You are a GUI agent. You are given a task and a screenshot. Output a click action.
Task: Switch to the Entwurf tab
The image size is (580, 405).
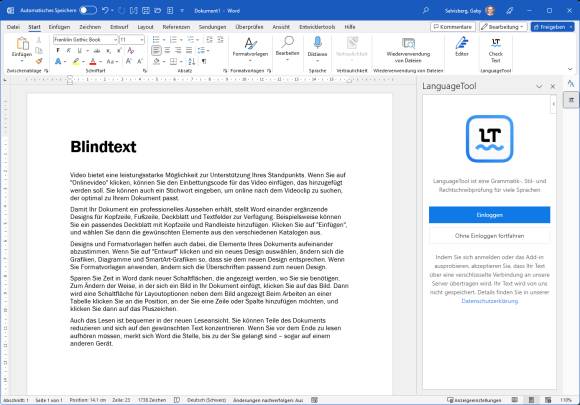click(x=119, y=27)
